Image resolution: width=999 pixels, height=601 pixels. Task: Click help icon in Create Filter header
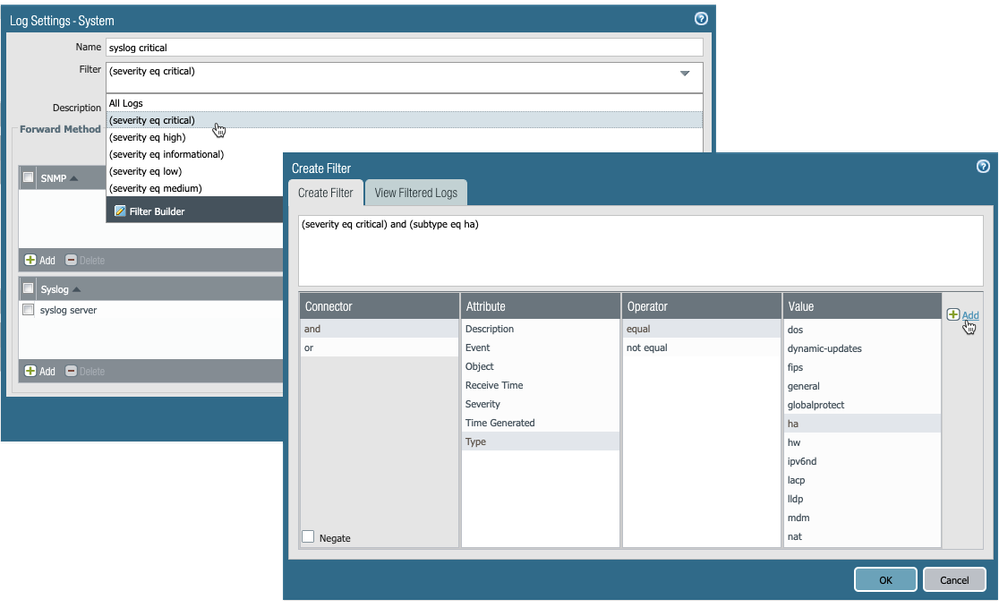[983, 167]
